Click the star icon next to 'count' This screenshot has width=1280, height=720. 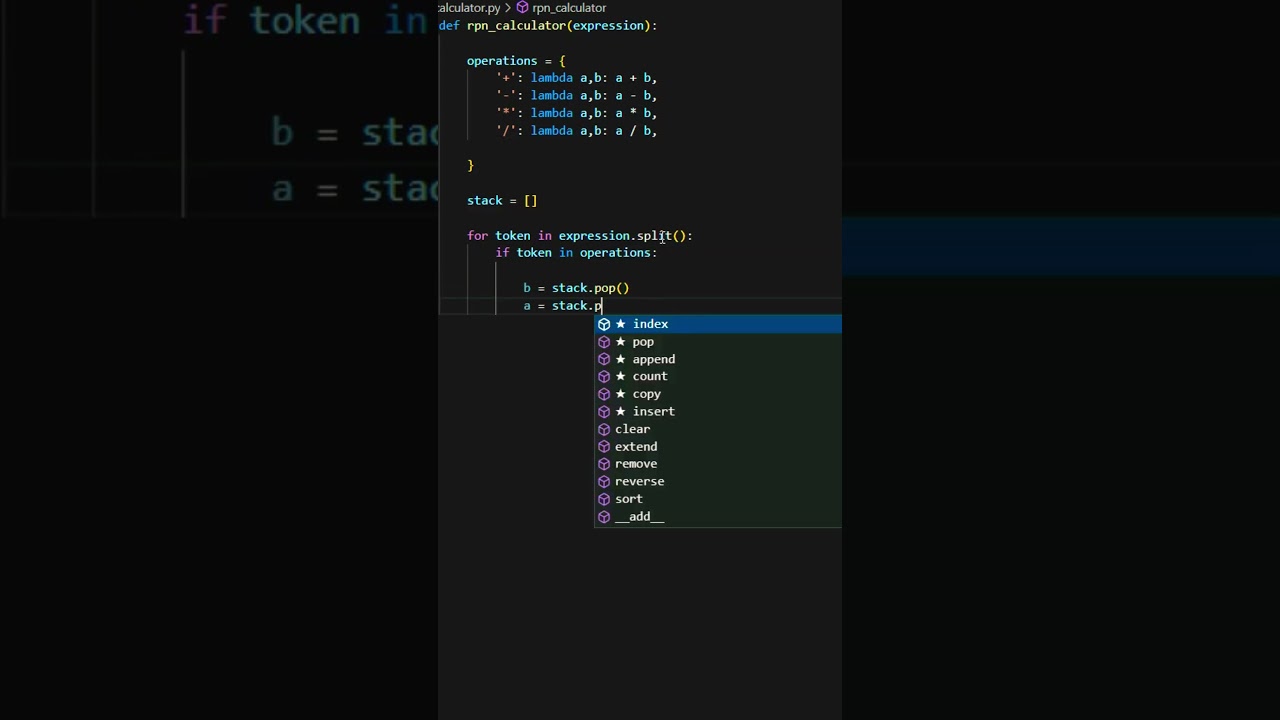[x=621, y=376]
